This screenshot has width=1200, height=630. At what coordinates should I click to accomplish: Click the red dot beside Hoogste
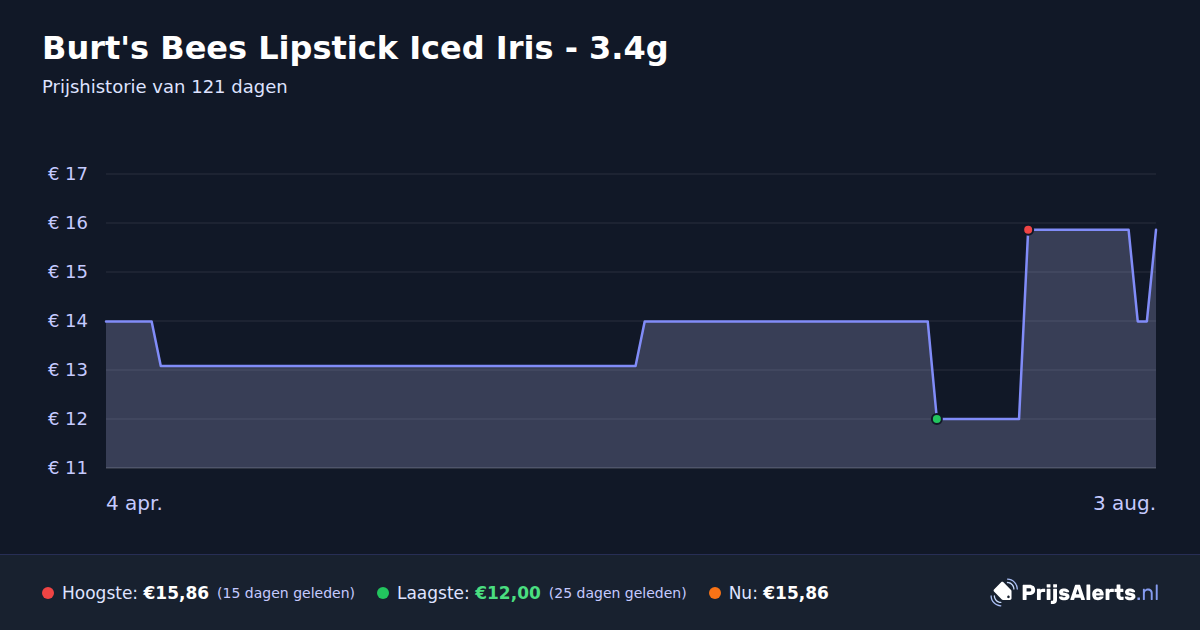tap(48, 593)
